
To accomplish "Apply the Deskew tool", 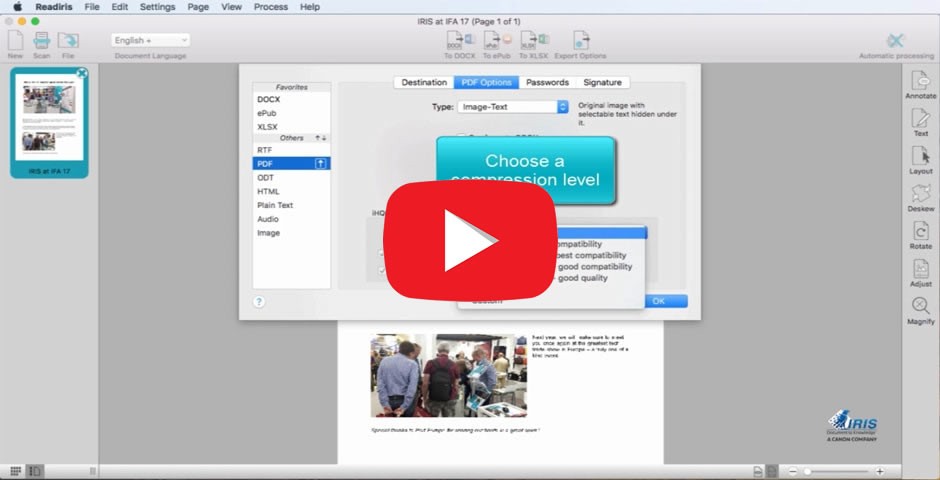I will [920, 194].
